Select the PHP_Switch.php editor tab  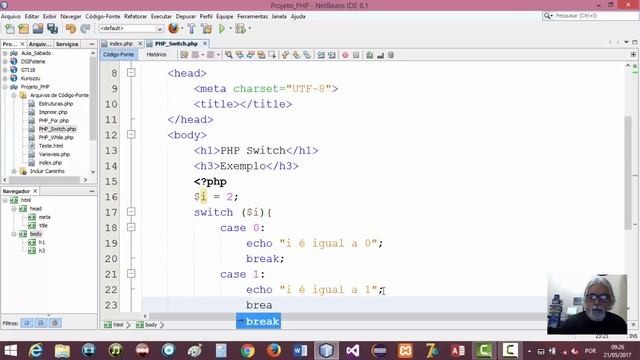tap(176, 44)
